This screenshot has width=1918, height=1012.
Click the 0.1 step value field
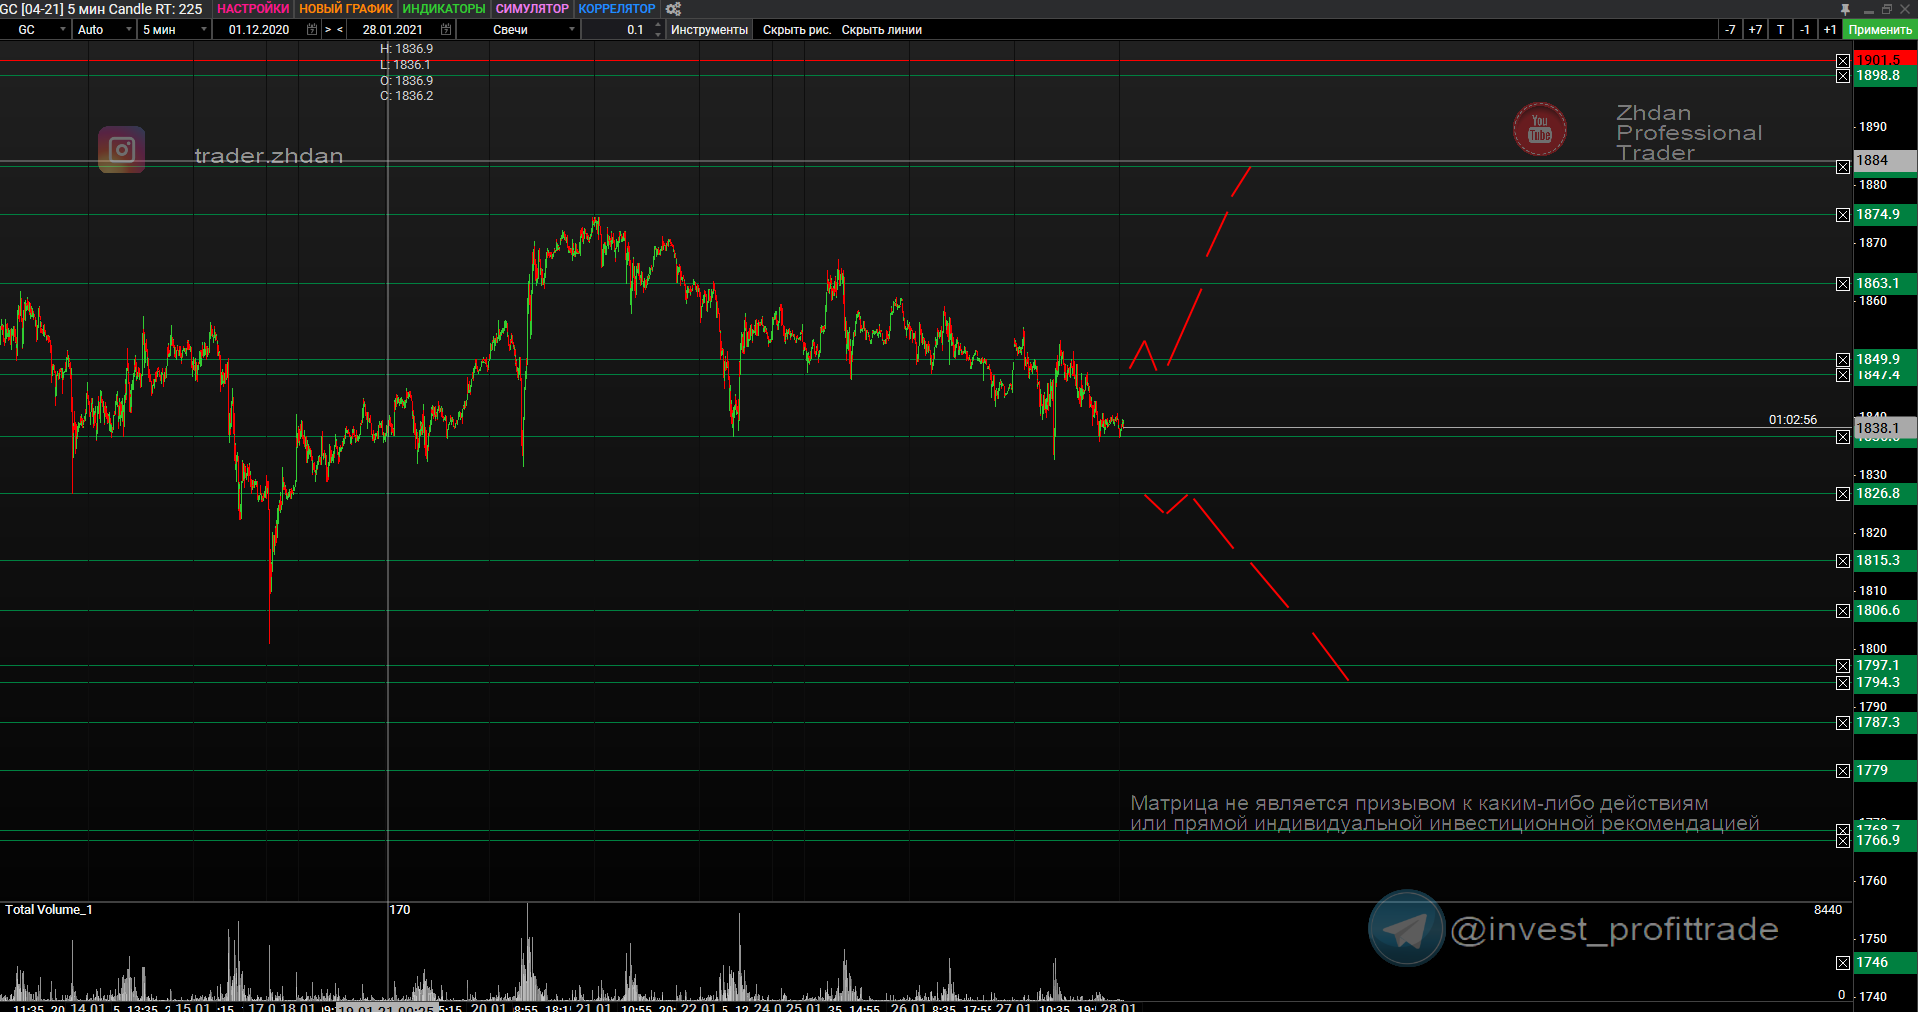pyautogui.click(x=617, y=30)
